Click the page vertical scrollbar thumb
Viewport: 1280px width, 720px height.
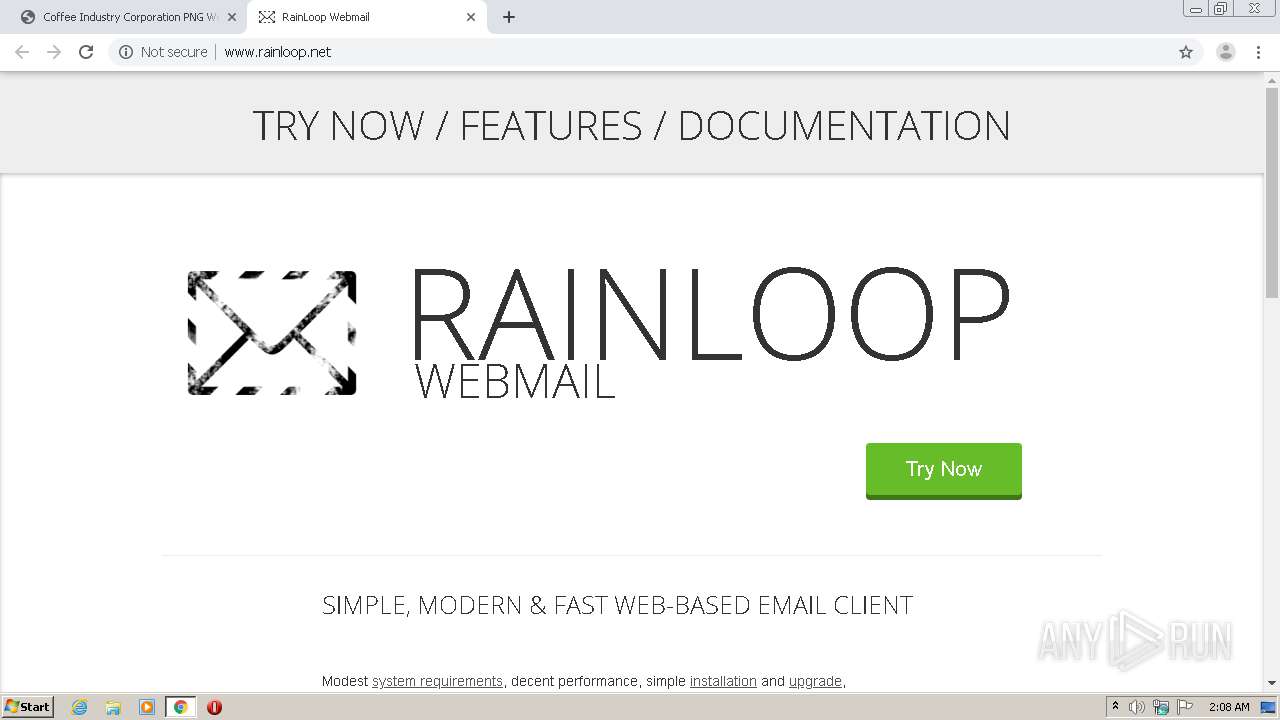point(1272,193)
